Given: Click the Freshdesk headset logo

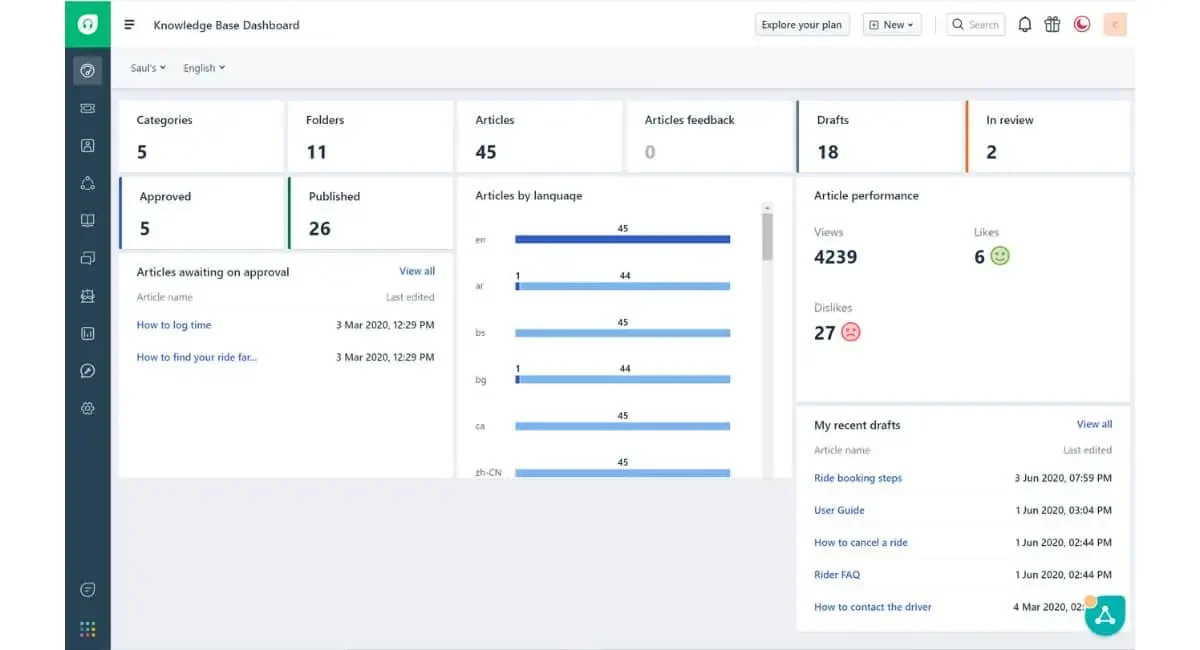Looking at the screenshot, I should pos(88,24).
